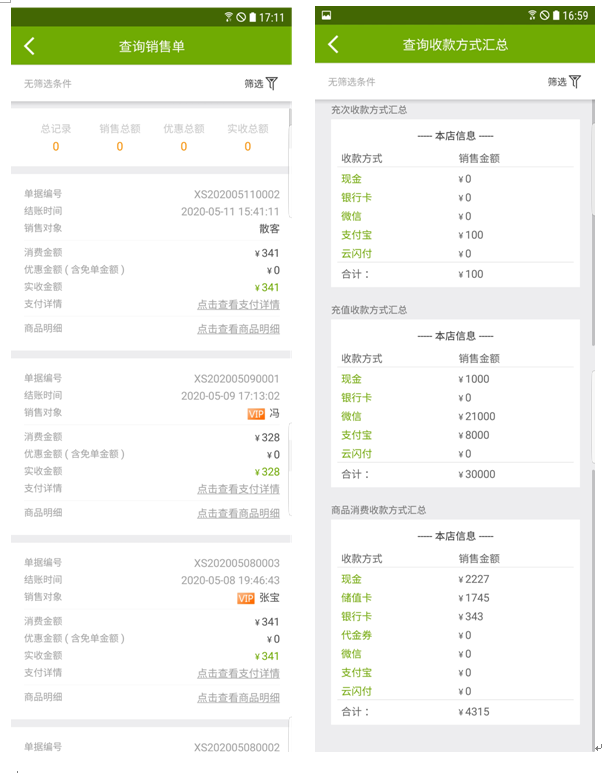The width and height of the screenshot is (611, 773).
Task: Tap 充次收款方式汇总 section header
Action: click(369, 110)
